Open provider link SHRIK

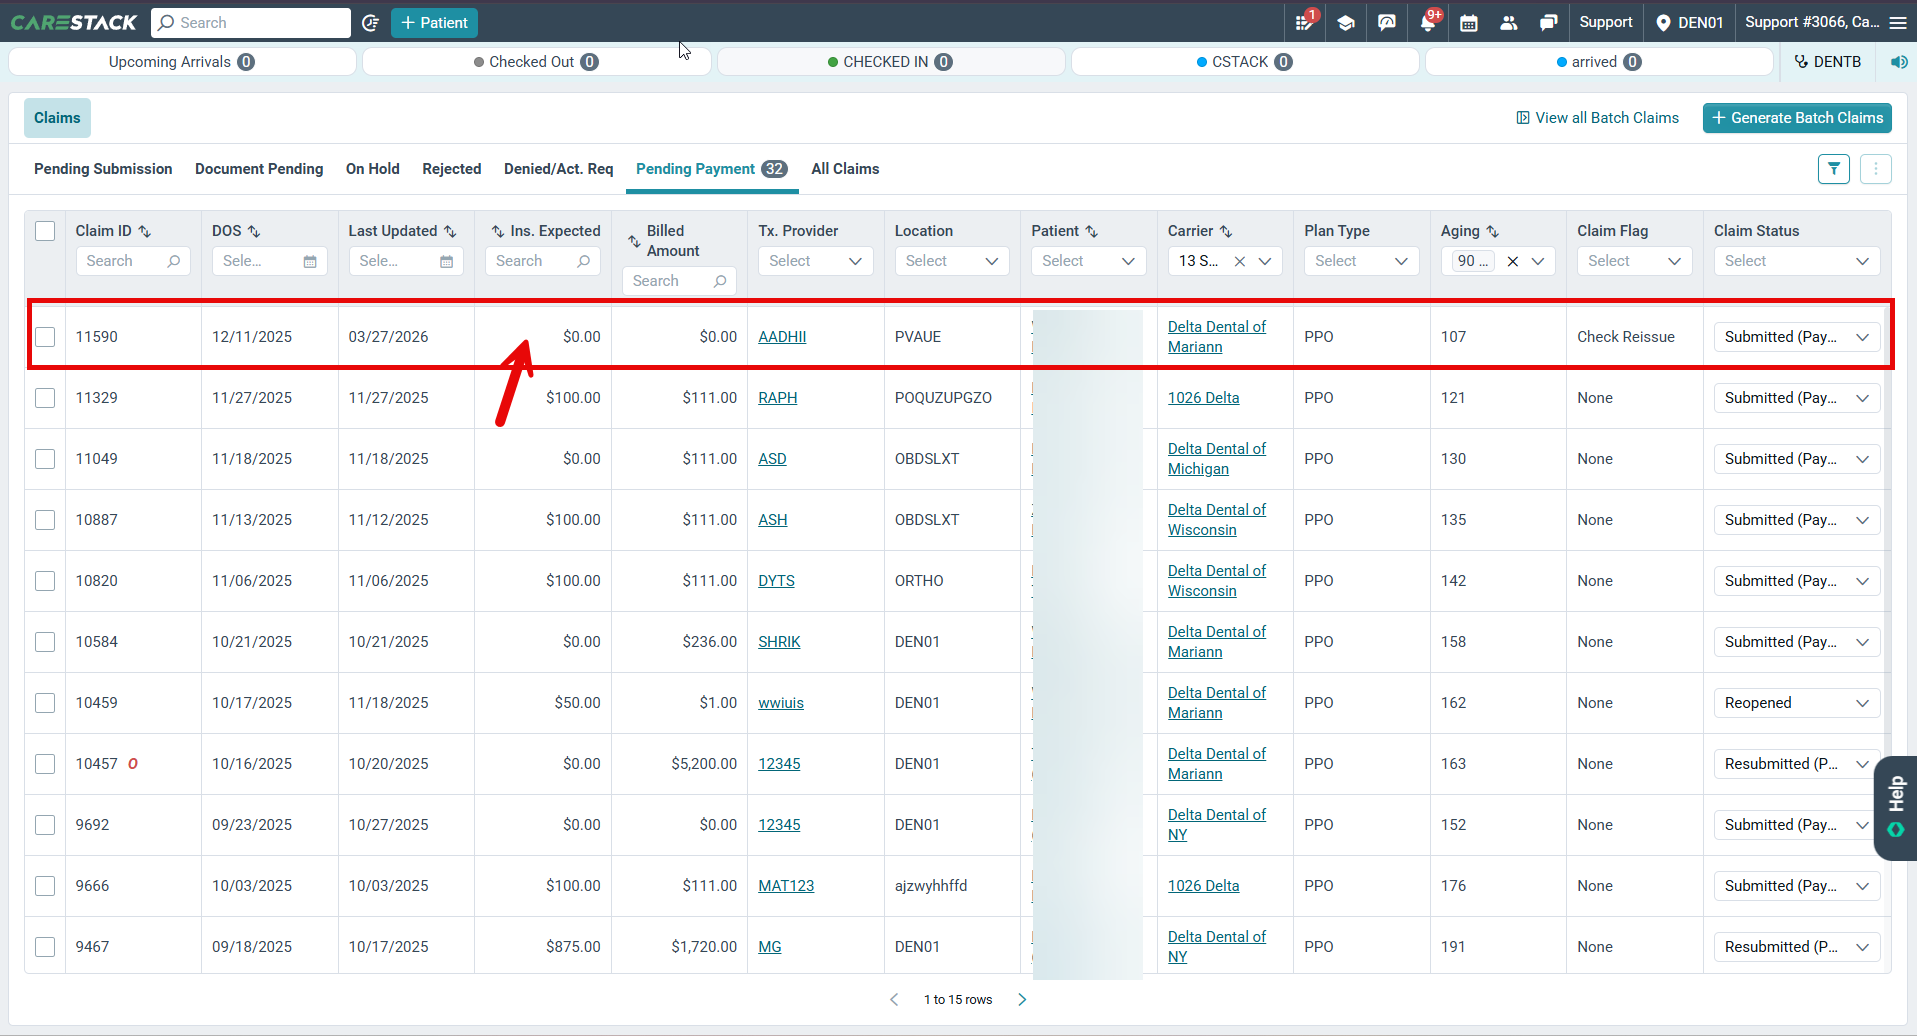(x=779, y=642)
